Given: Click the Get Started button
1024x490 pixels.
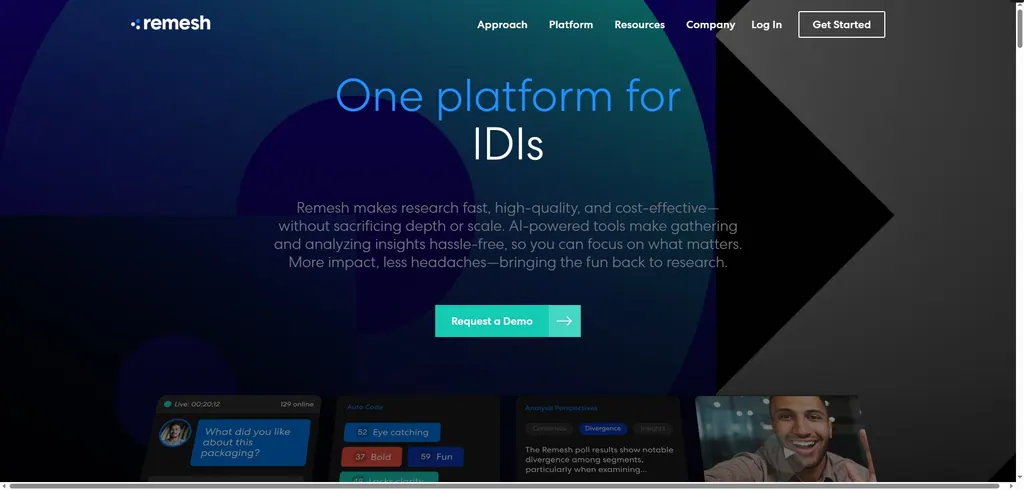Looking at the screenshot, I should click(841, 25).
